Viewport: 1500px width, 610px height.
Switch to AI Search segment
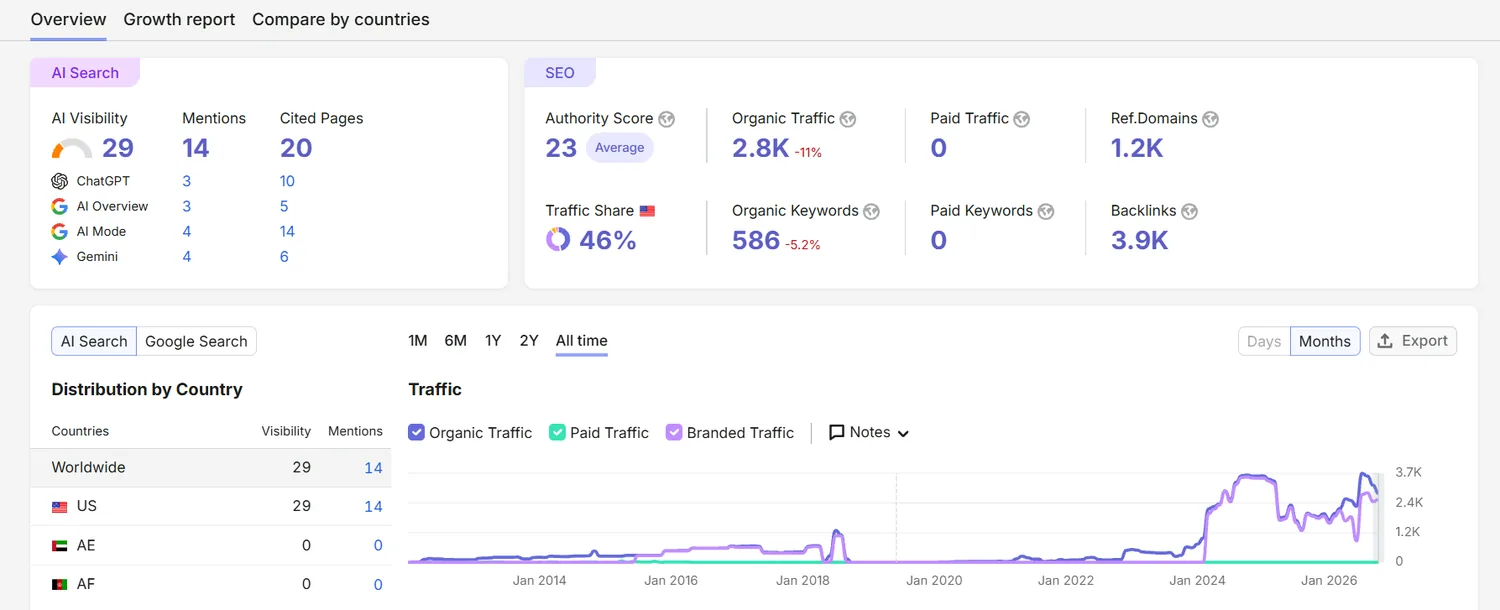(94, 341)
